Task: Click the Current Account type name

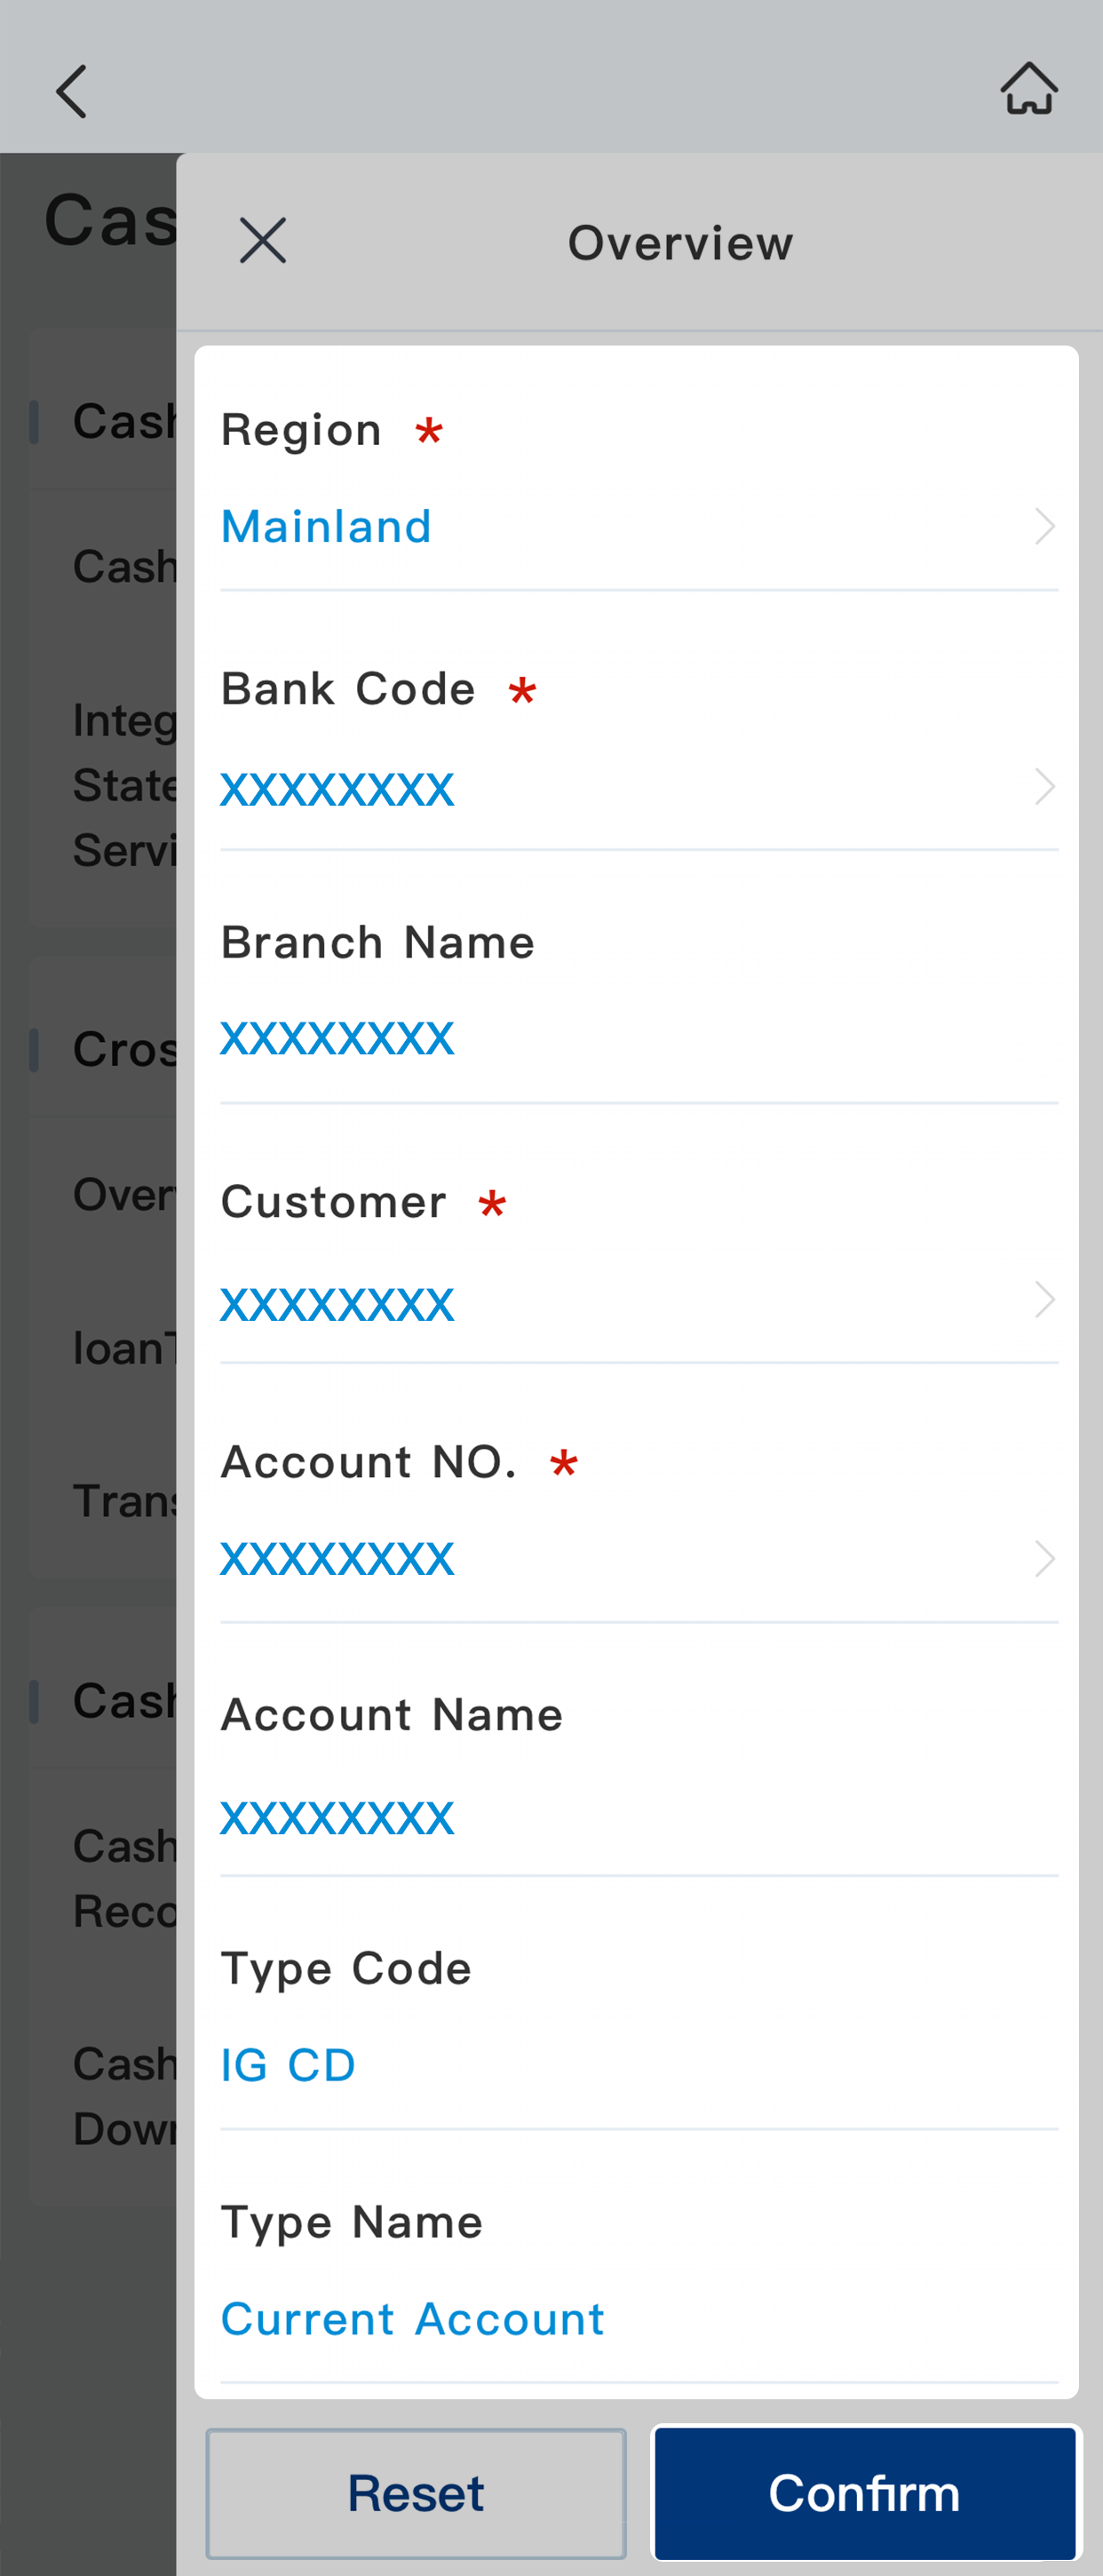Action: [412, 2319]
